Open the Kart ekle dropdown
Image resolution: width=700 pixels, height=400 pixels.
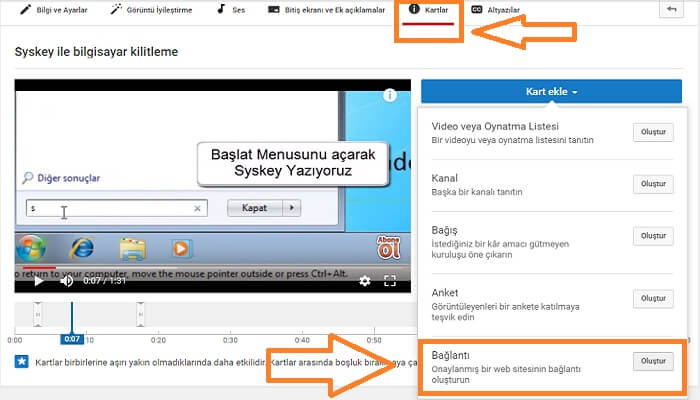(x=551, y=92)
